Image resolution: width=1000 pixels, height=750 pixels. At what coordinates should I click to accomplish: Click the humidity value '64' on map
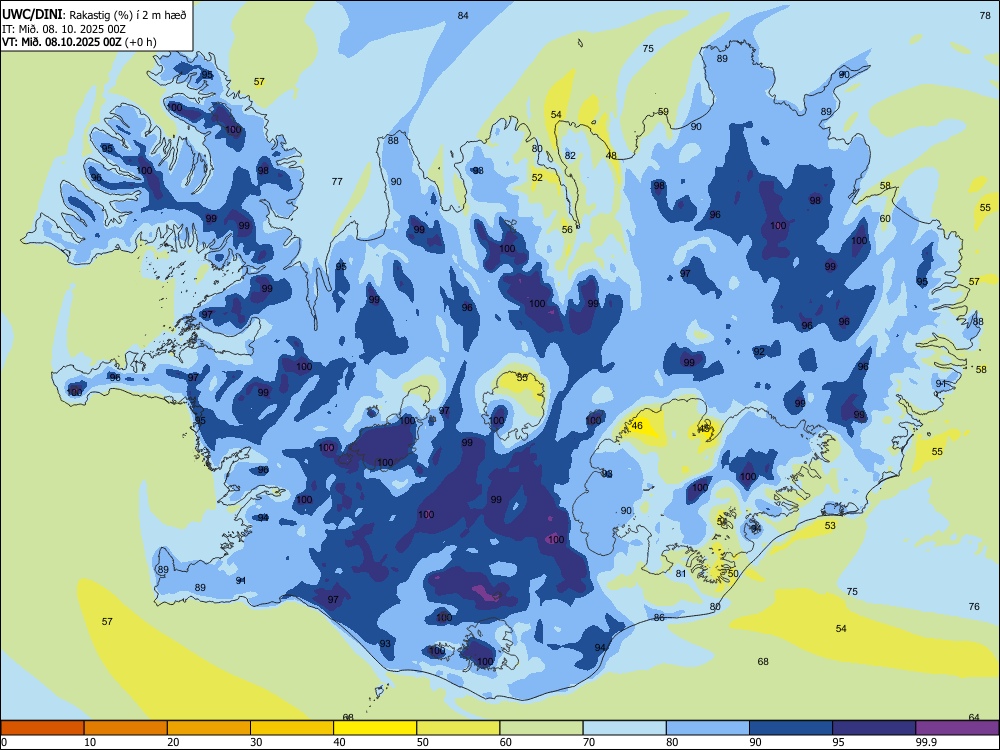(974, 717)
